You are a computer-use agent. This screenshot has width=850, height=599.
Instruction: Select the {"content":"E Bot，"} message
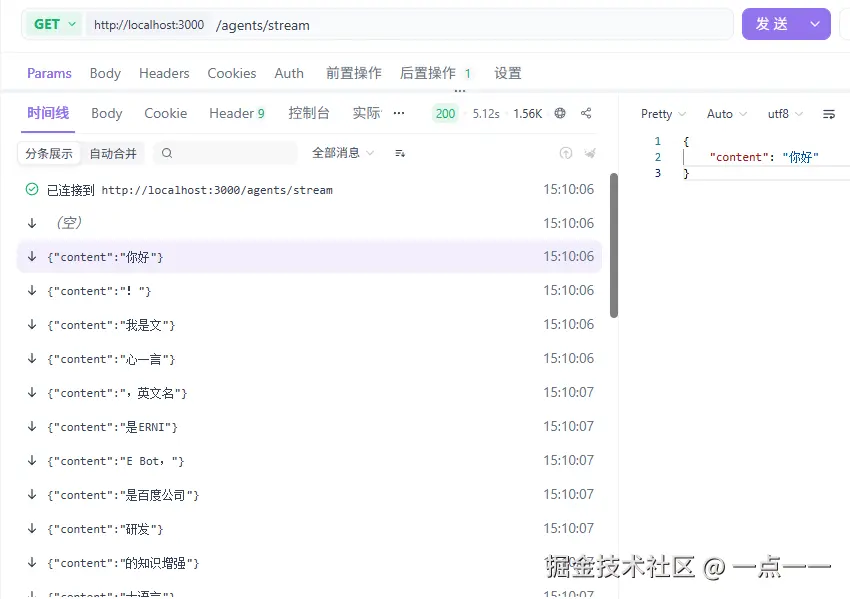click(309, 461)
